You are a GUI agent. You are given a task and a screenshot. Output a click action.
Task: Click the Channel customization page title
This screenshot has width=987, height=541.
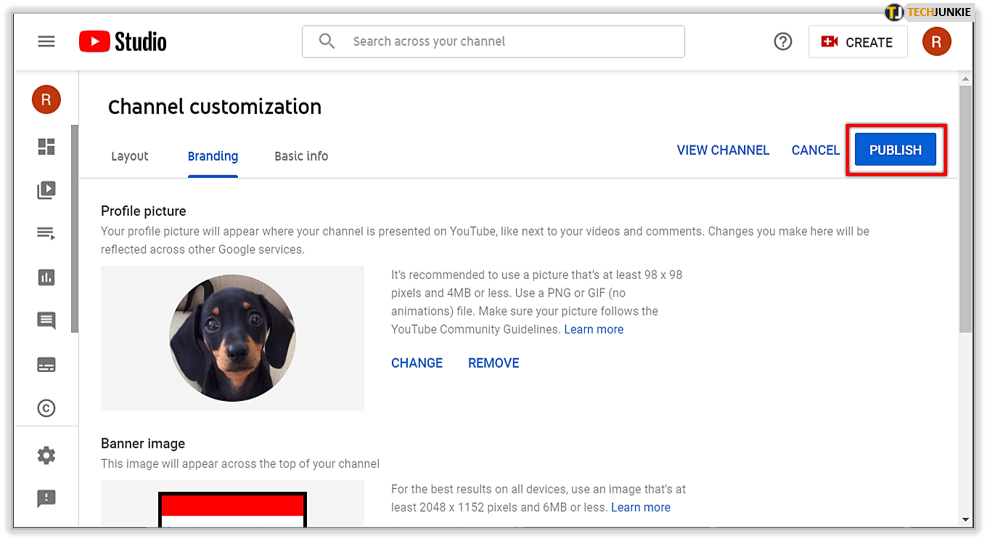215,107
